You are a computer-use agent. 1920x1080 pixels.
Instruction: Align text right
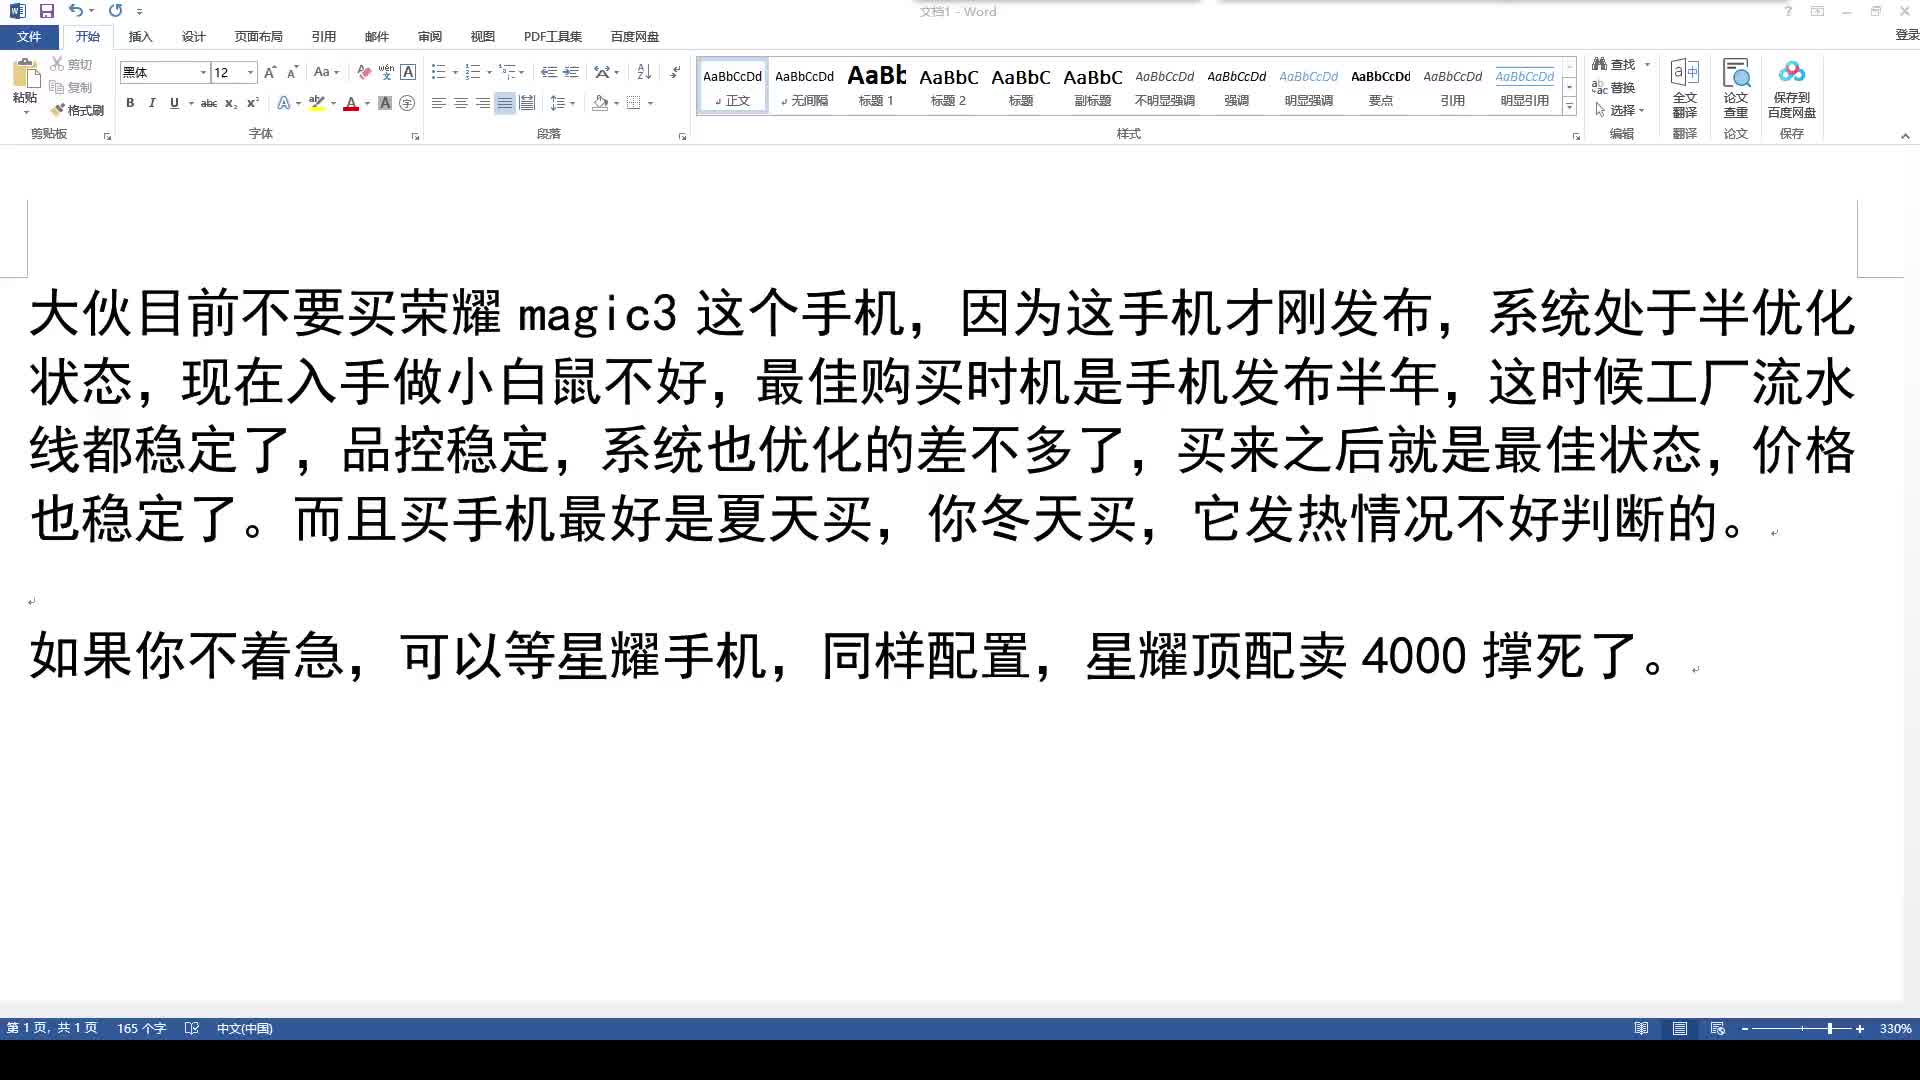tap(482, 103)
